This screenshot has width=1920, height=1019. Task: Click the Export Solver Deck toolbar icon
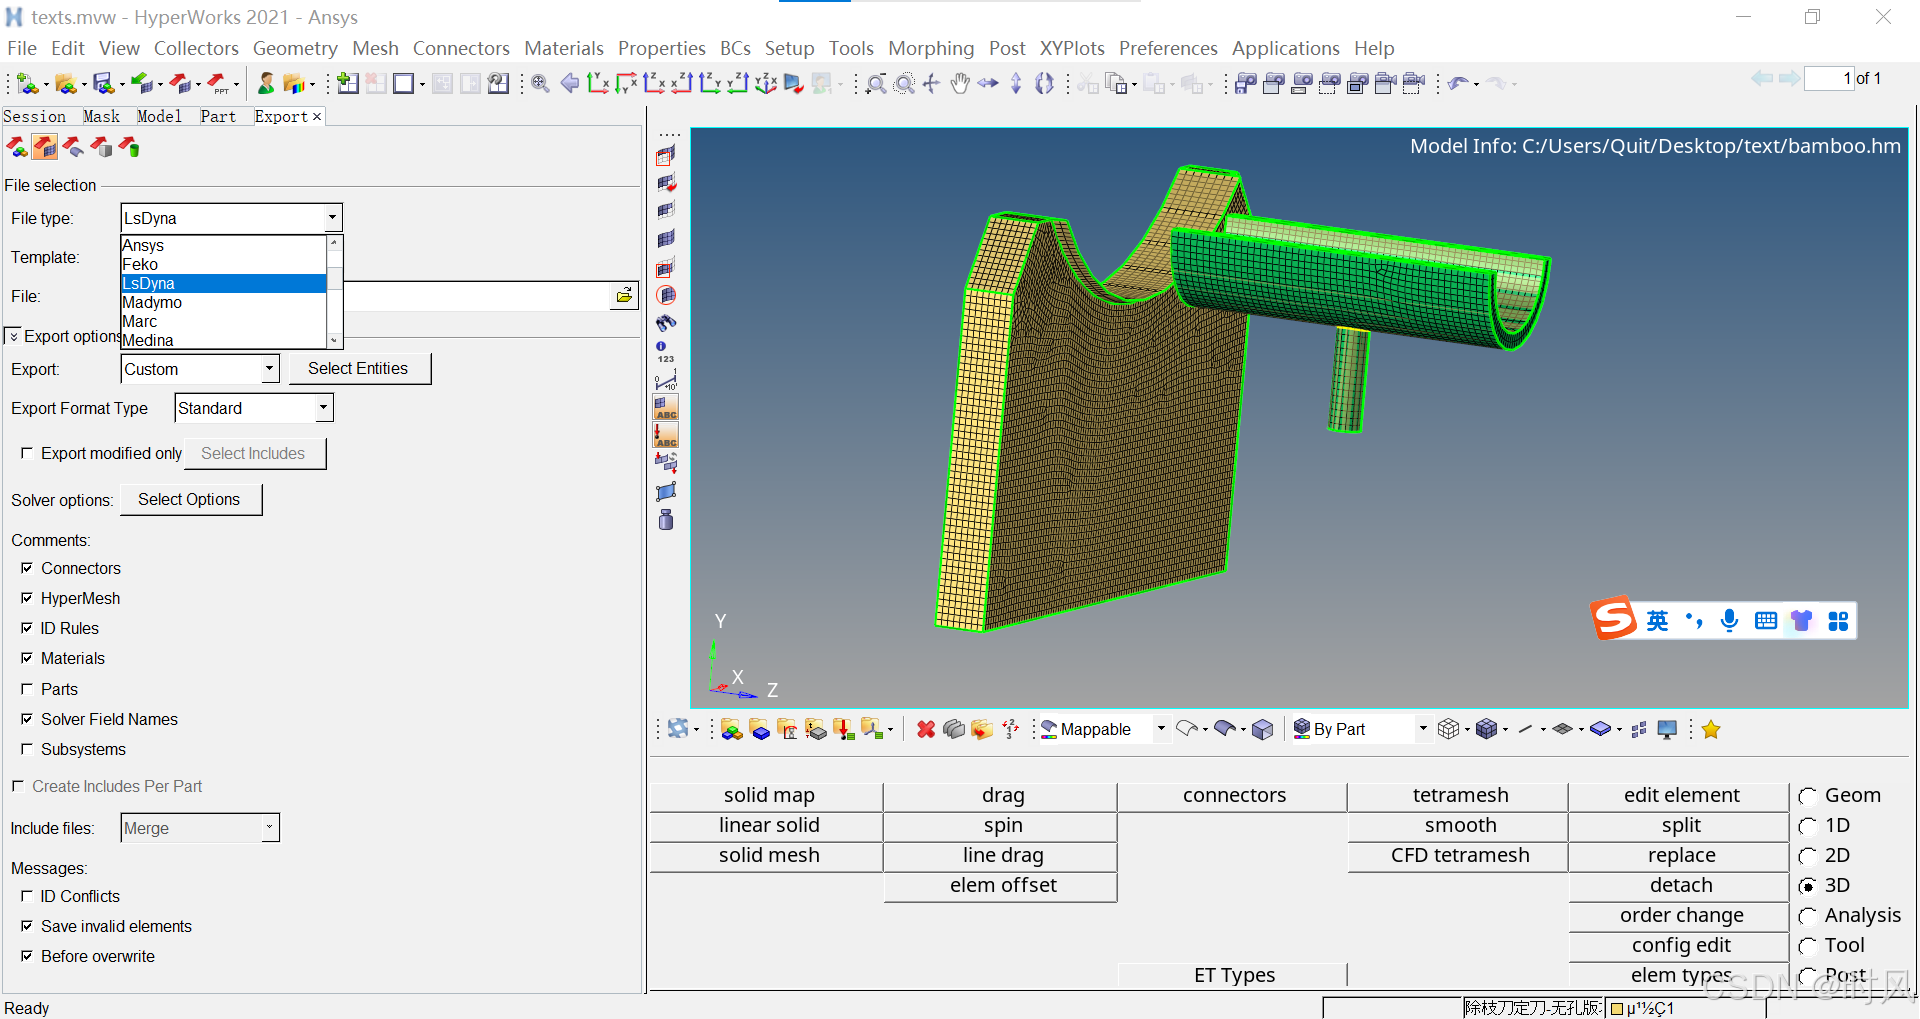[x=180, y=84]
